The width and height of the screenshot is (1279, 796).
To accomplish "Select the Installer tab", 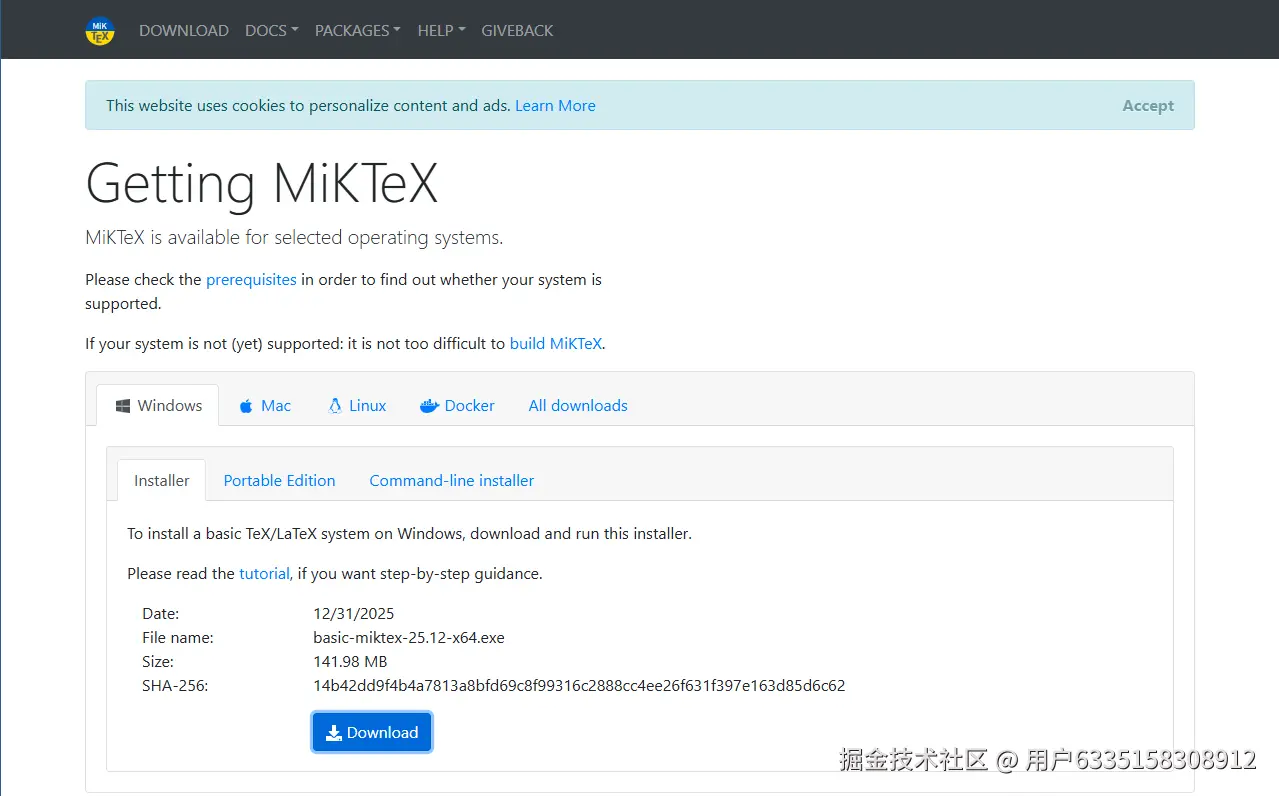I will coord(162,481).
